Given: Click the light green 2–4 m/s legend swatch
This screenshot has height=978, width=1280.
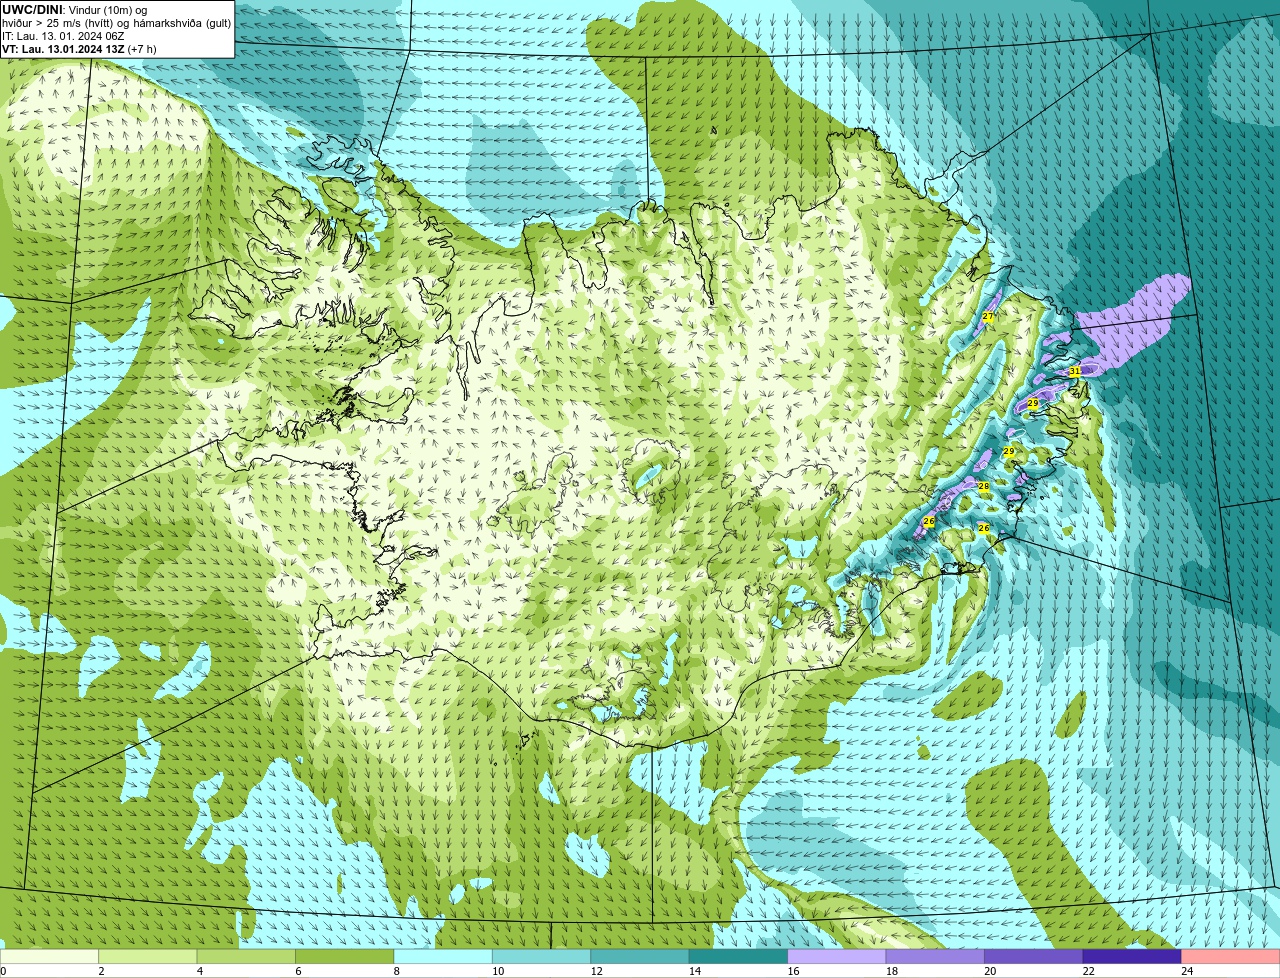Looking at the screenshot, I should point(149,956).
